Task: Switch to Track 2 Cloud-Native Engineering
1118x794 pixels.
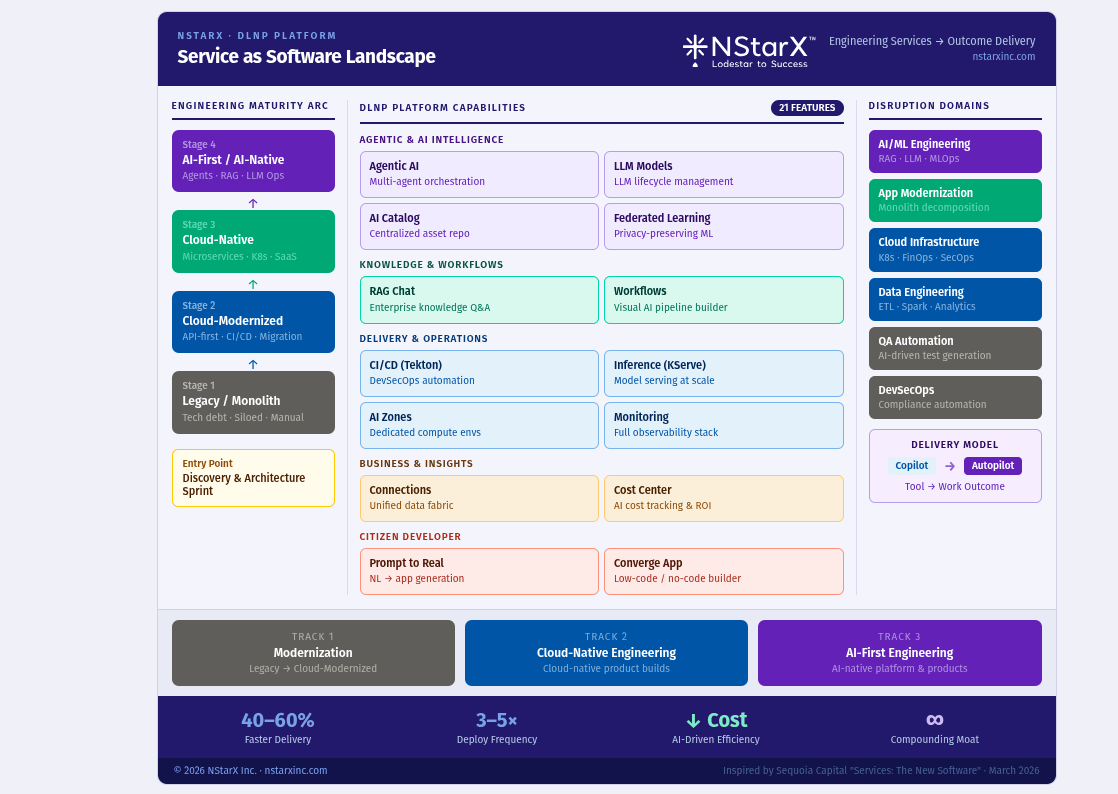Action: (x=606, y=652)
